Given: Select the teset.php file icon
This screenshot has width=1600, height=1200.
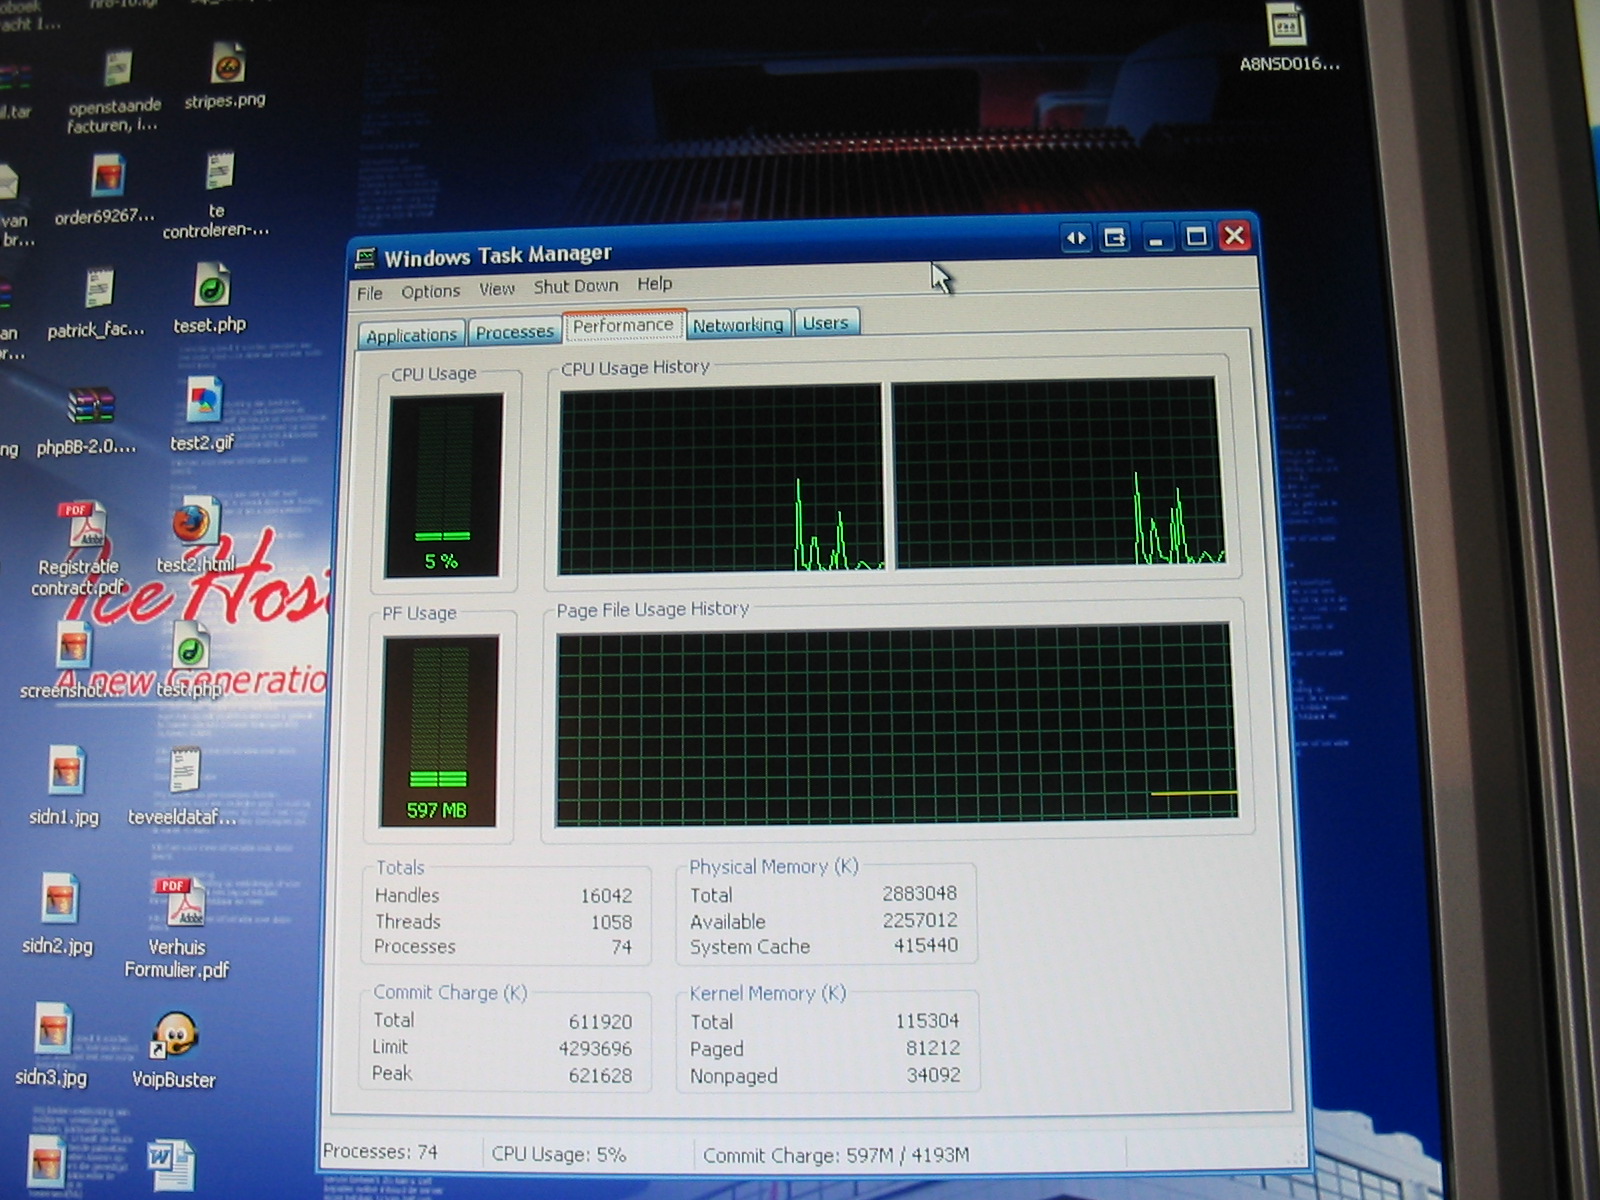Looking at the screenshot, I should 211,287.
